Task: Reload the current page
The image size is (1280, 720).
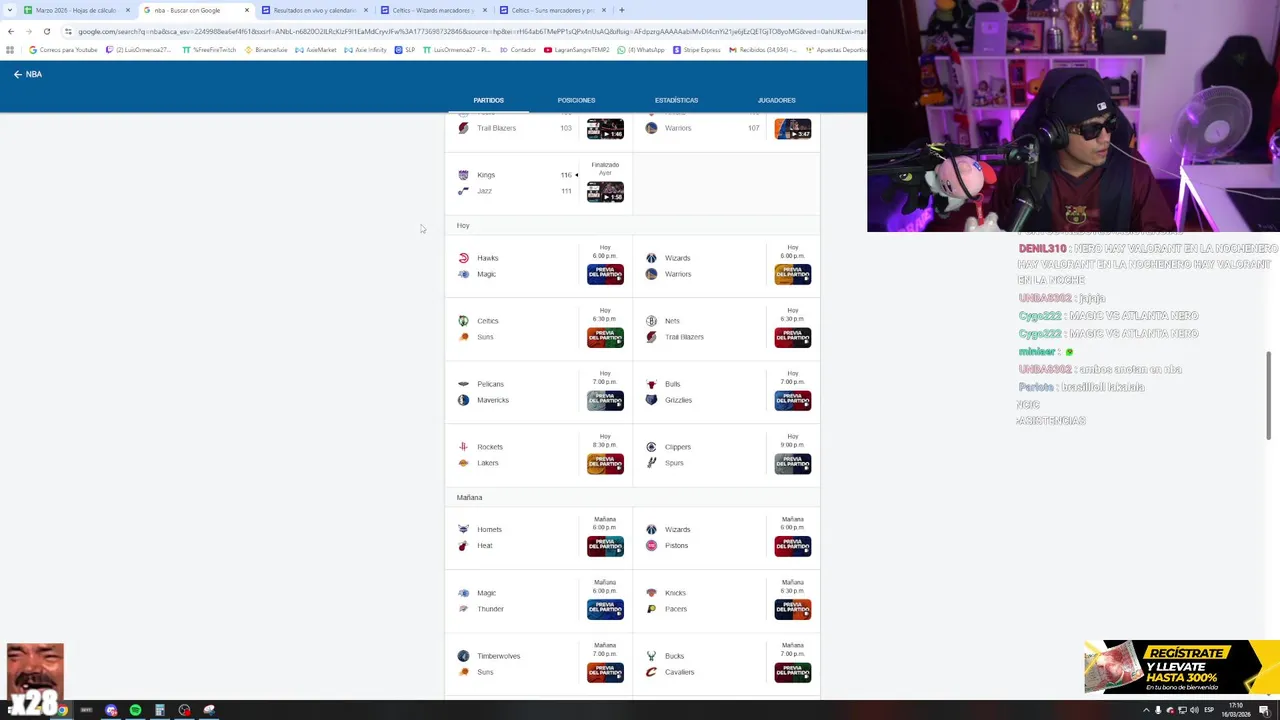Action: (46, 31)
